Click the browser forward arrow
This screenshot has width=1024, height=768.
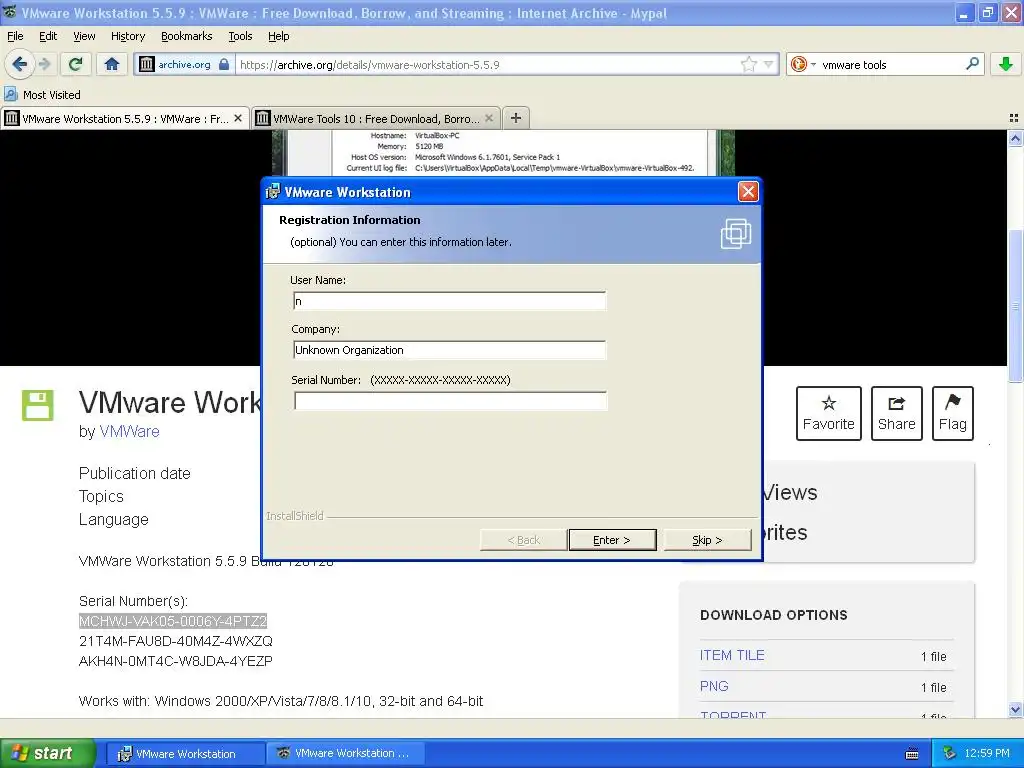pyautogui.click(x=44, y=64)
